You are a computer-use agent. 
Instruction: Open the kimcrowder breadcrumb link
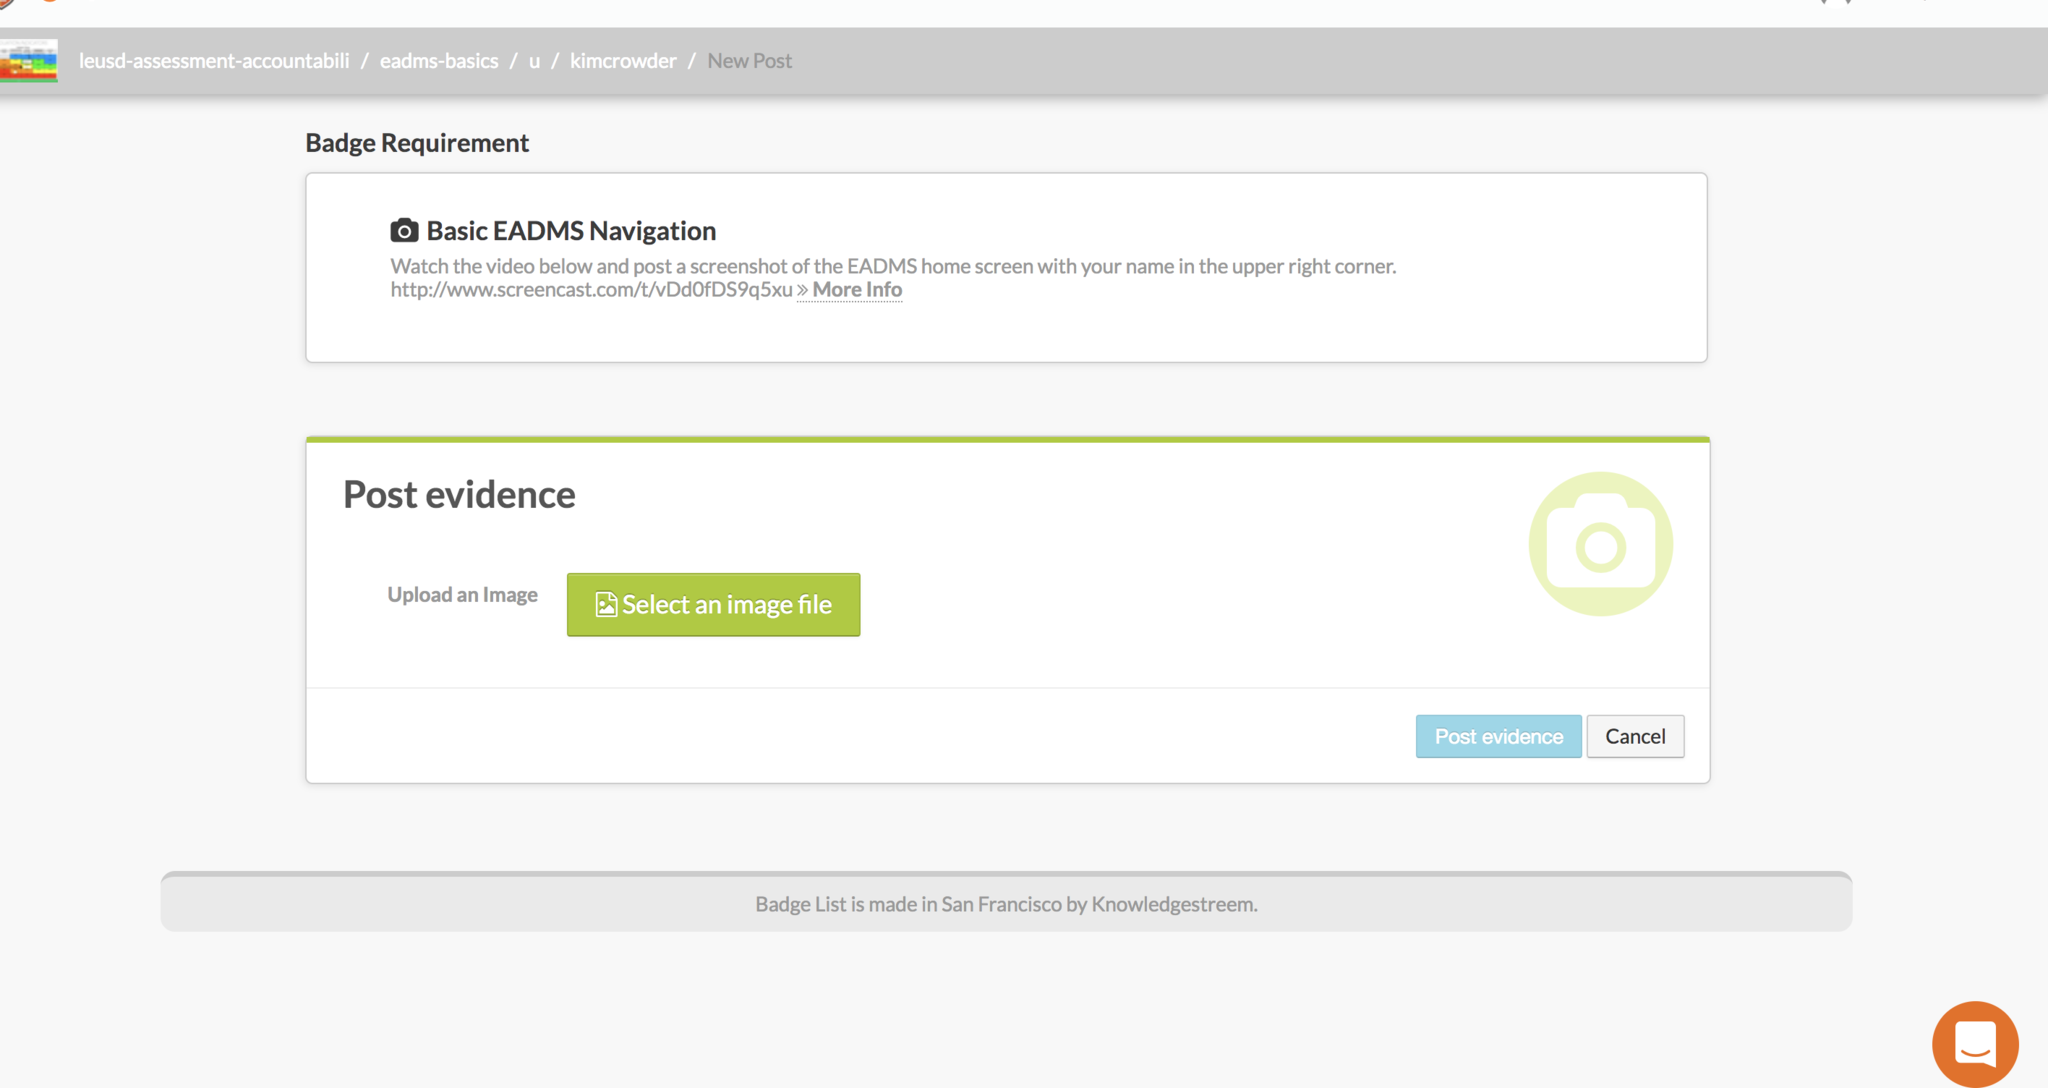(x=623, y=61)
